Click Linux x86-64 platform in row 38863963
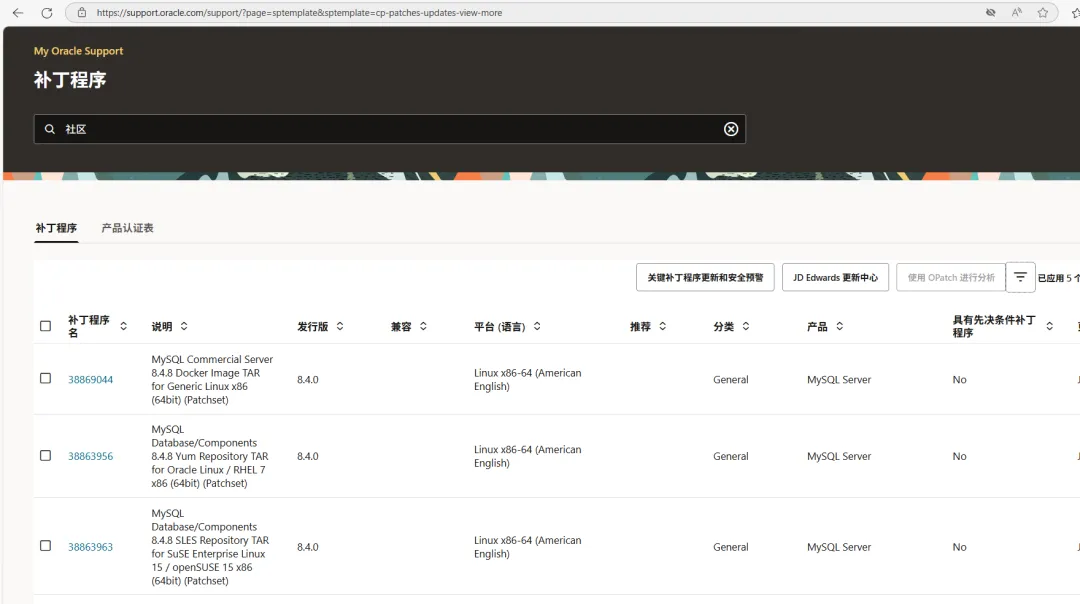The image size is (1080, 604). tap(528, 547)
